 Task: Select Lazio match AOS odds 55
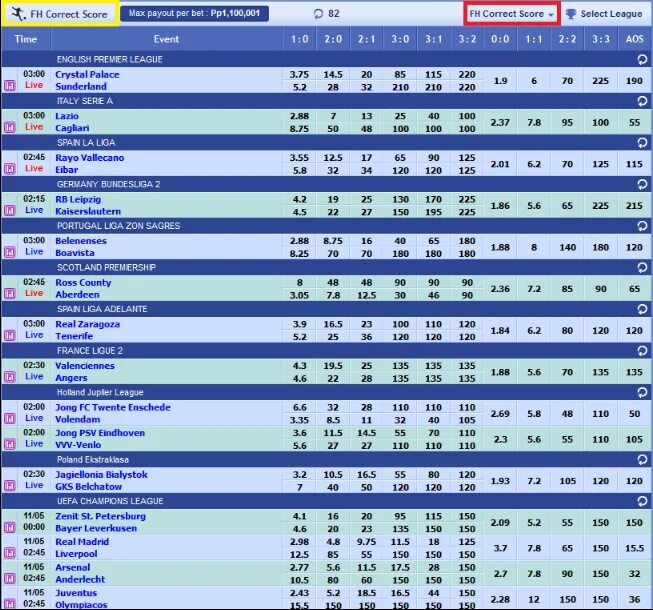coord(634,122)
